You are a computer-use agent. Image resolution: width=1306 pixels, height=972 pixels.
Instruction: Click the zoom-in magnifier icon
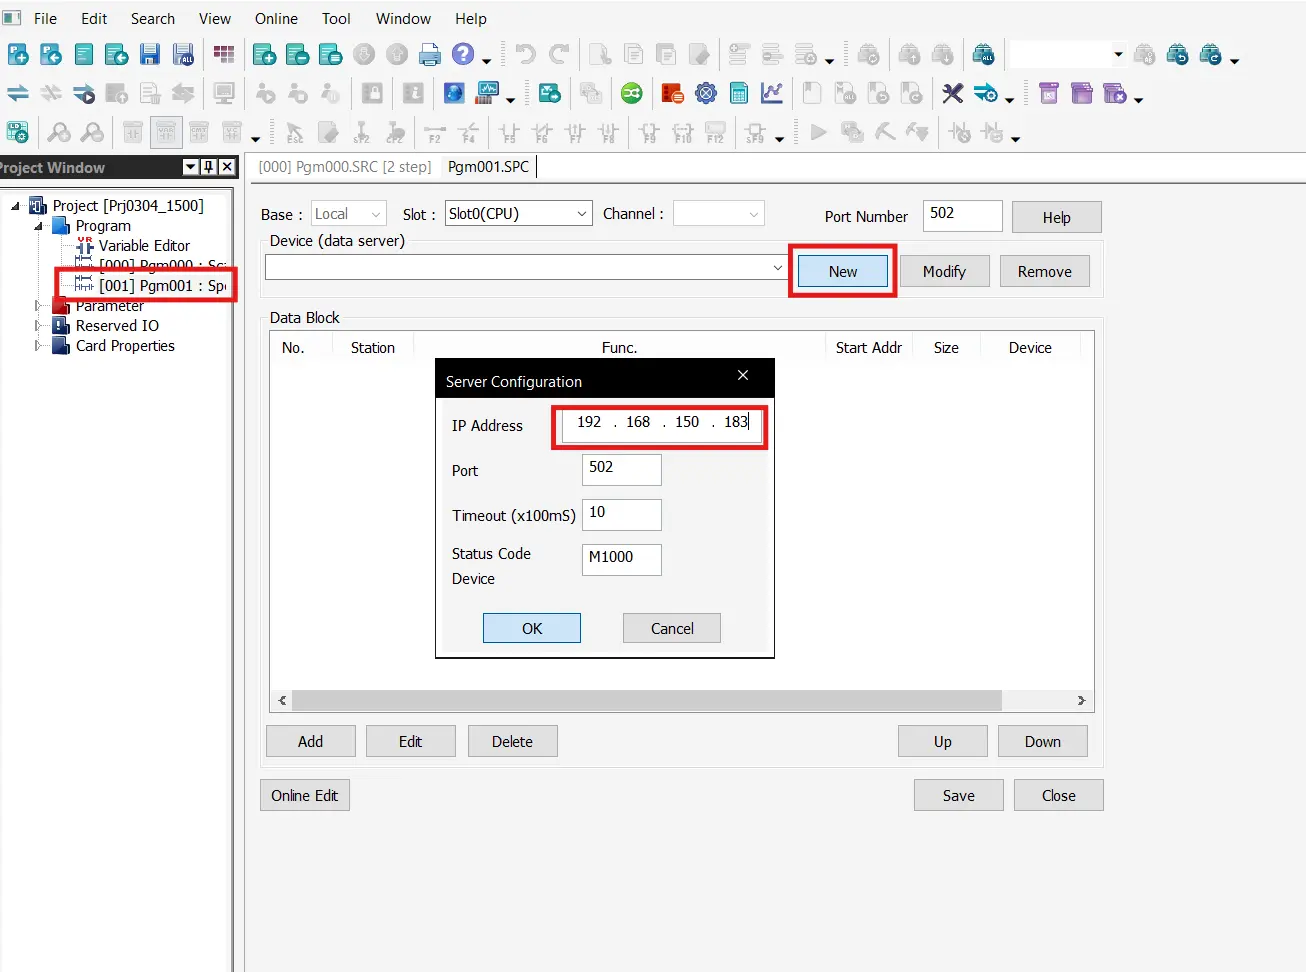pyautogui.click(x=60, y=131)
